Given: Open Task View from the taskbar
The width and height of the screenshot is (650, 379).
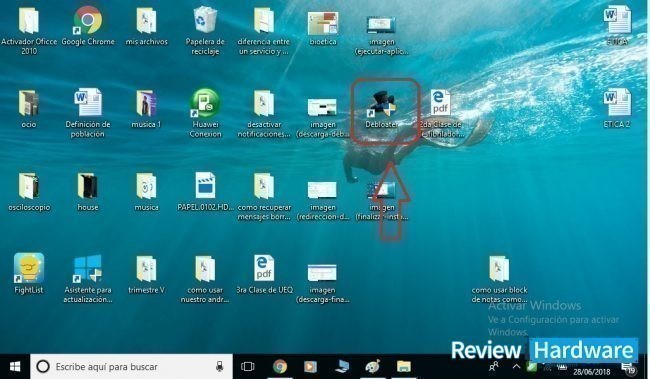Looking at the screenshot, I should [247, 367].
